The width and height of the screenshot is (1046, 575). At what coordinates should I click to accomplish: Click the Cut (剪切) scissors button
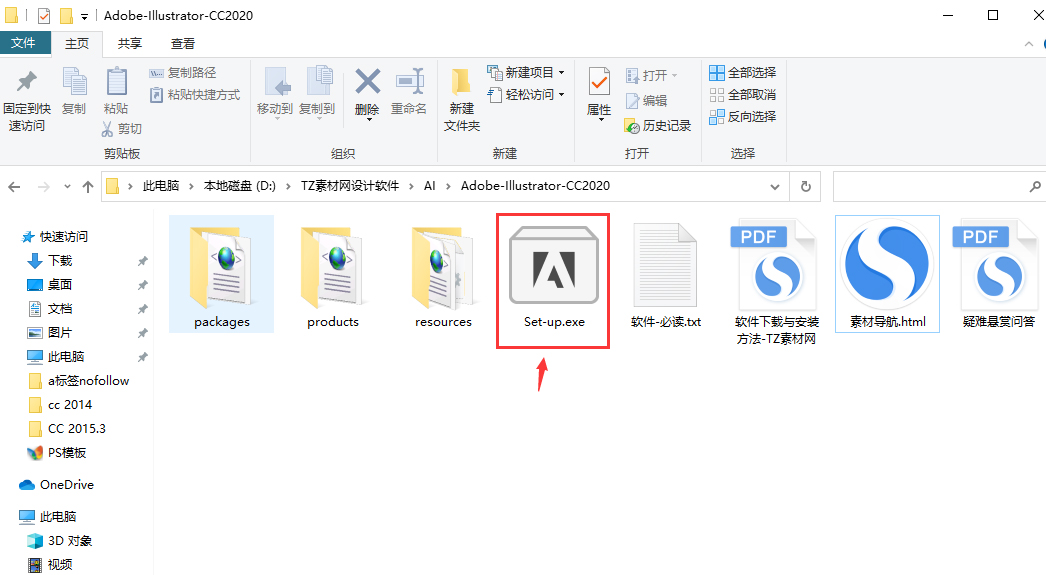pyautogui.click(x=121, y=128)
